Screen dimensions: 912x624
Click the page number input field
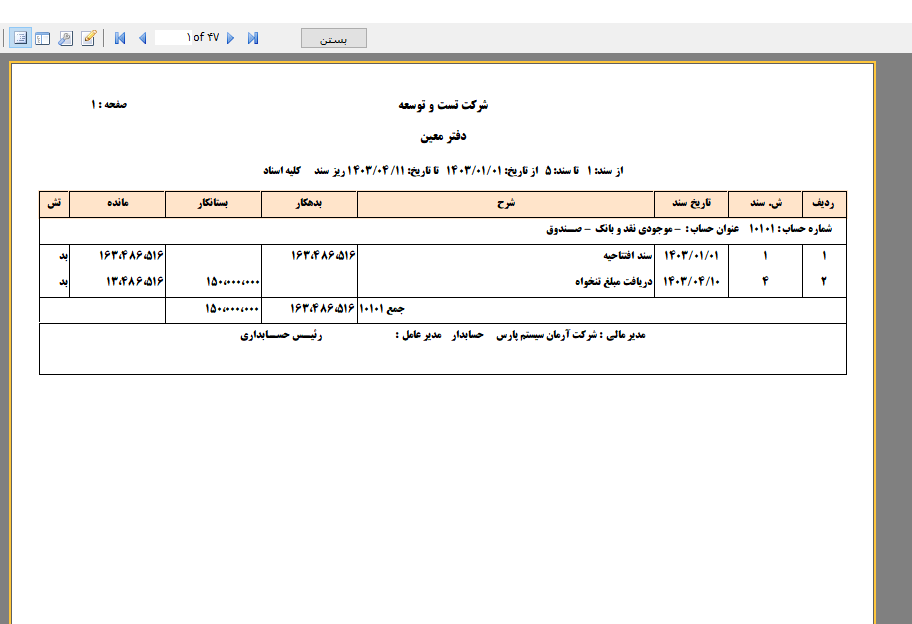pyautogui.click(x=173, y=38)
